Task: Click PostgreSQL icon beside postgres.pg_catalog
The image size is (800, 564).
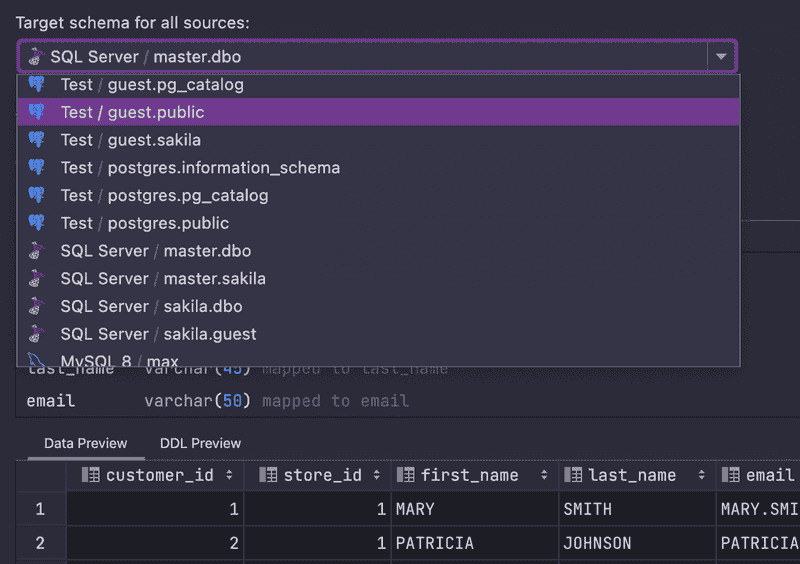Action: click(x=36, y=194)
